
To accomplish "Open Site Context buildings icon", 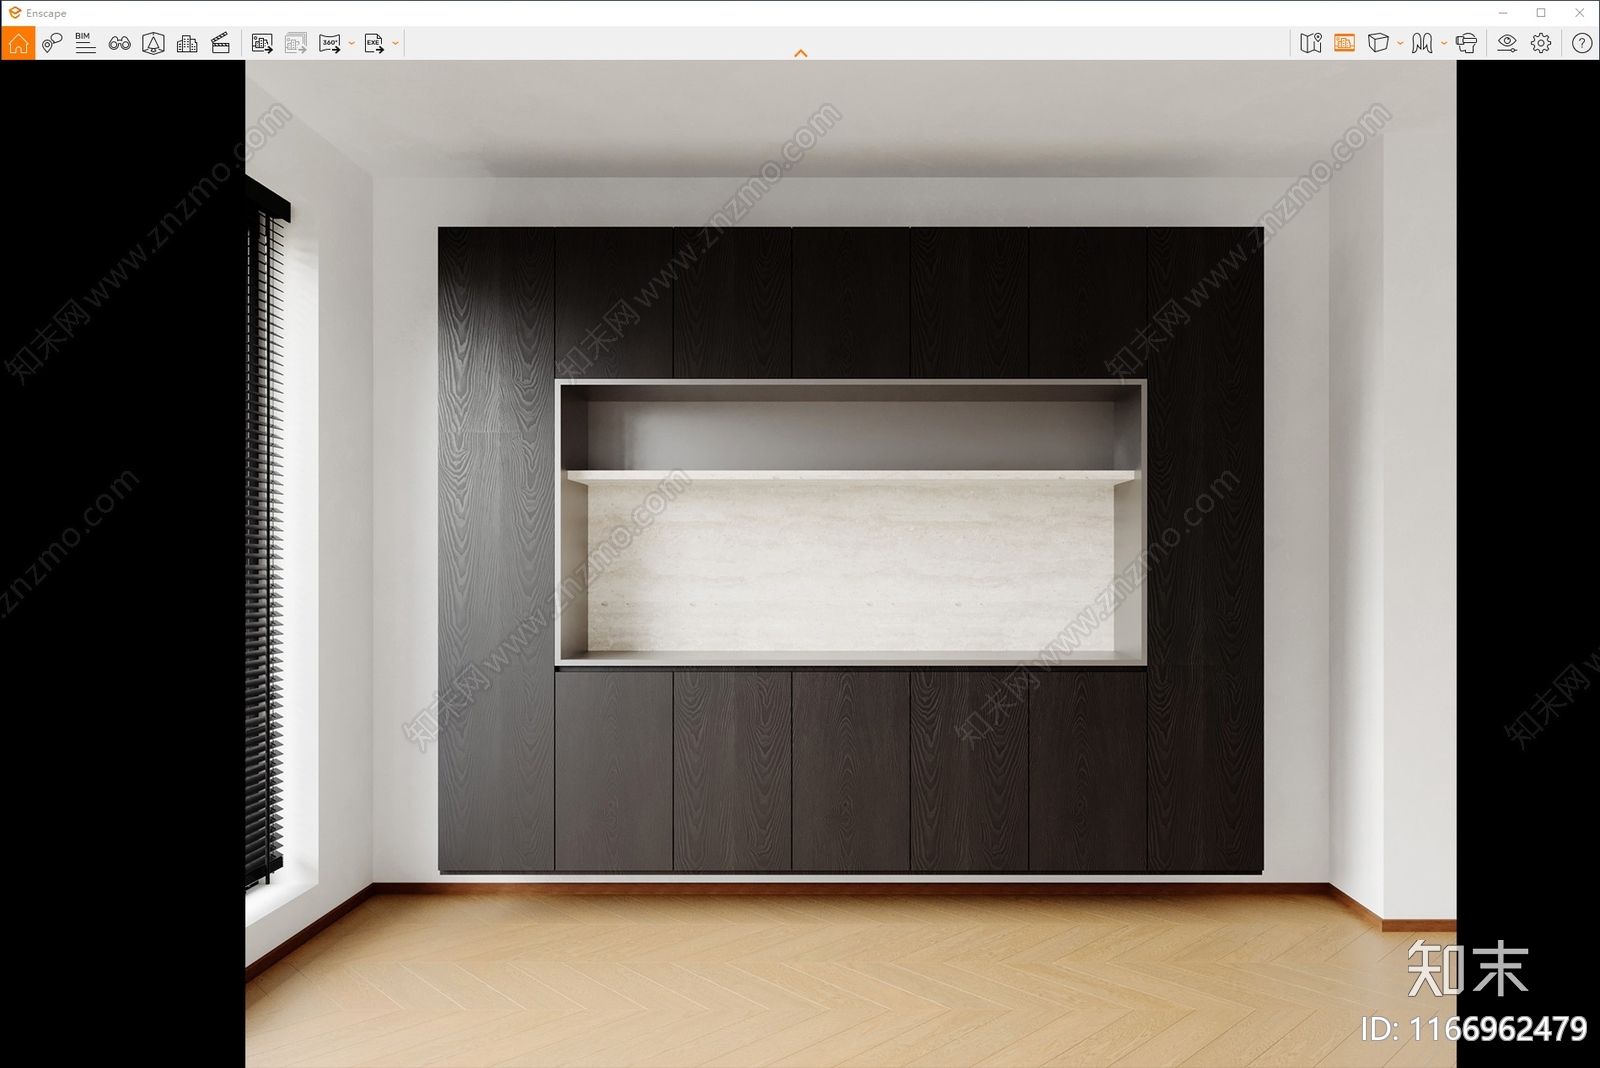I will (187, 43).
